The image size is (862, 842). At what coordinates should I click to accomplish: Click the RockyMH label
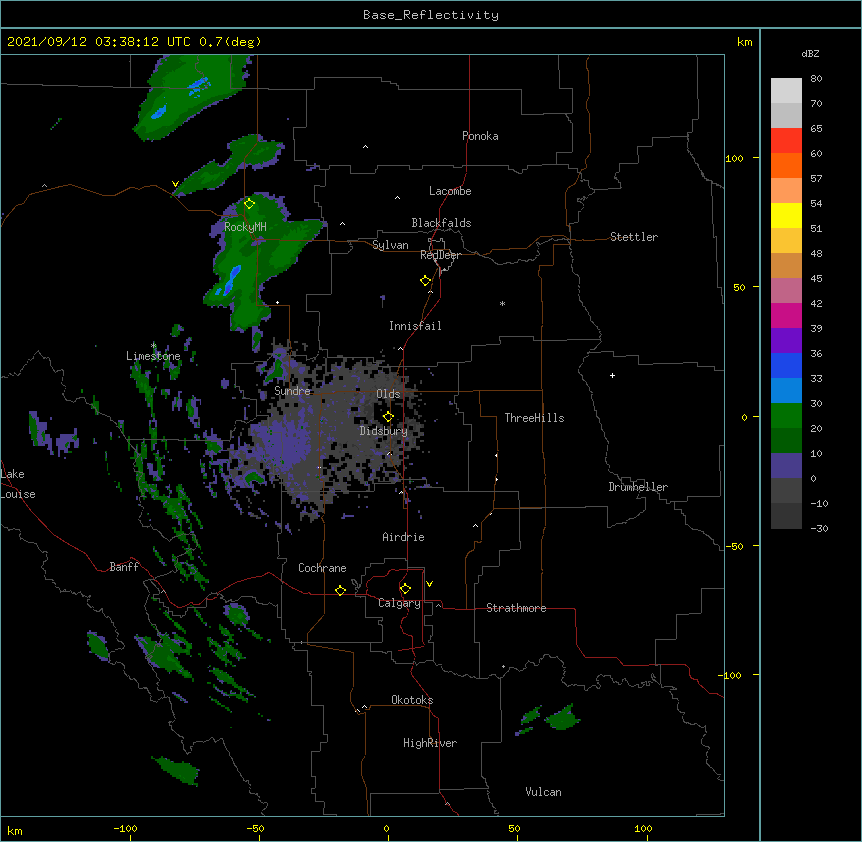245,227
